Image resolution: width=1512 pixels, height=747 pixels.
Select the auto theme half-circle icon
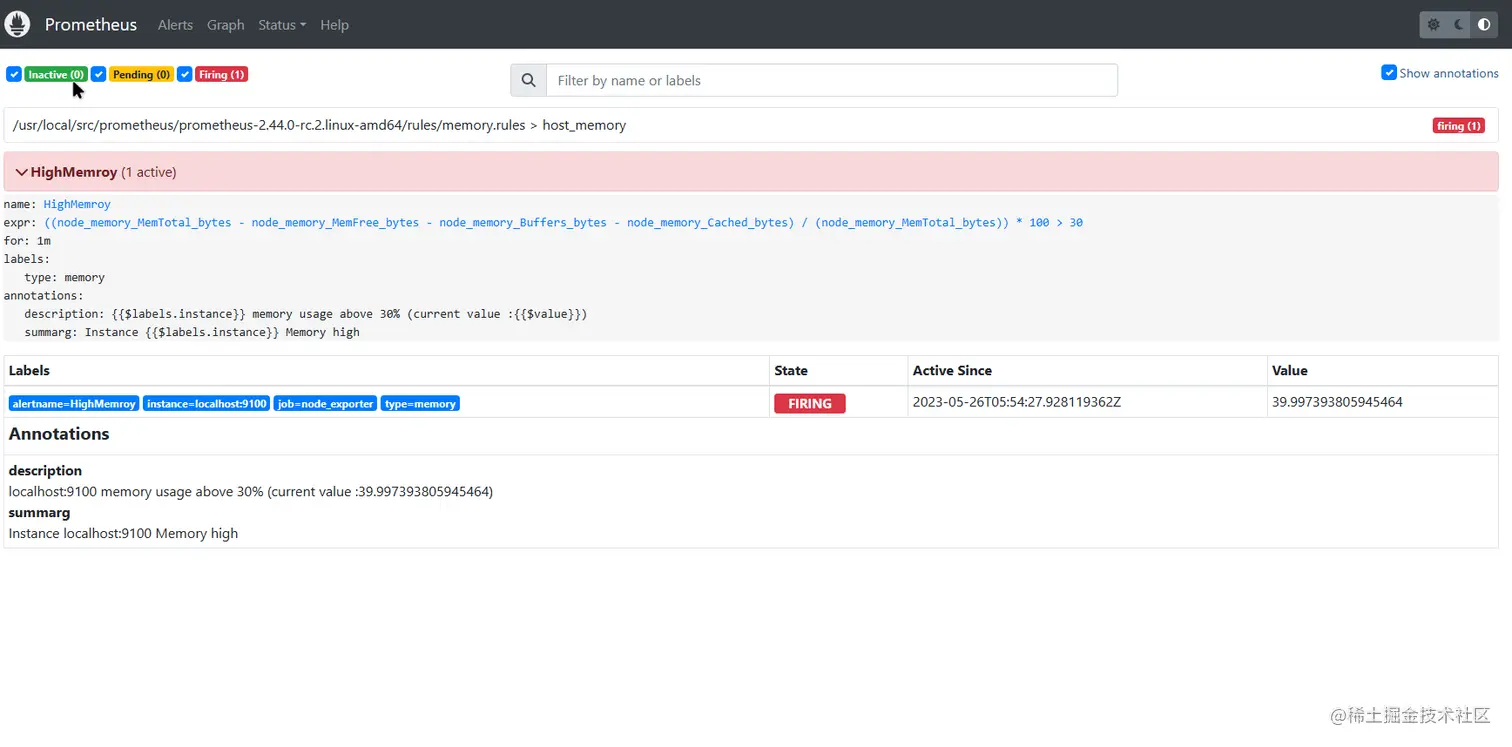click(1484, 25)
